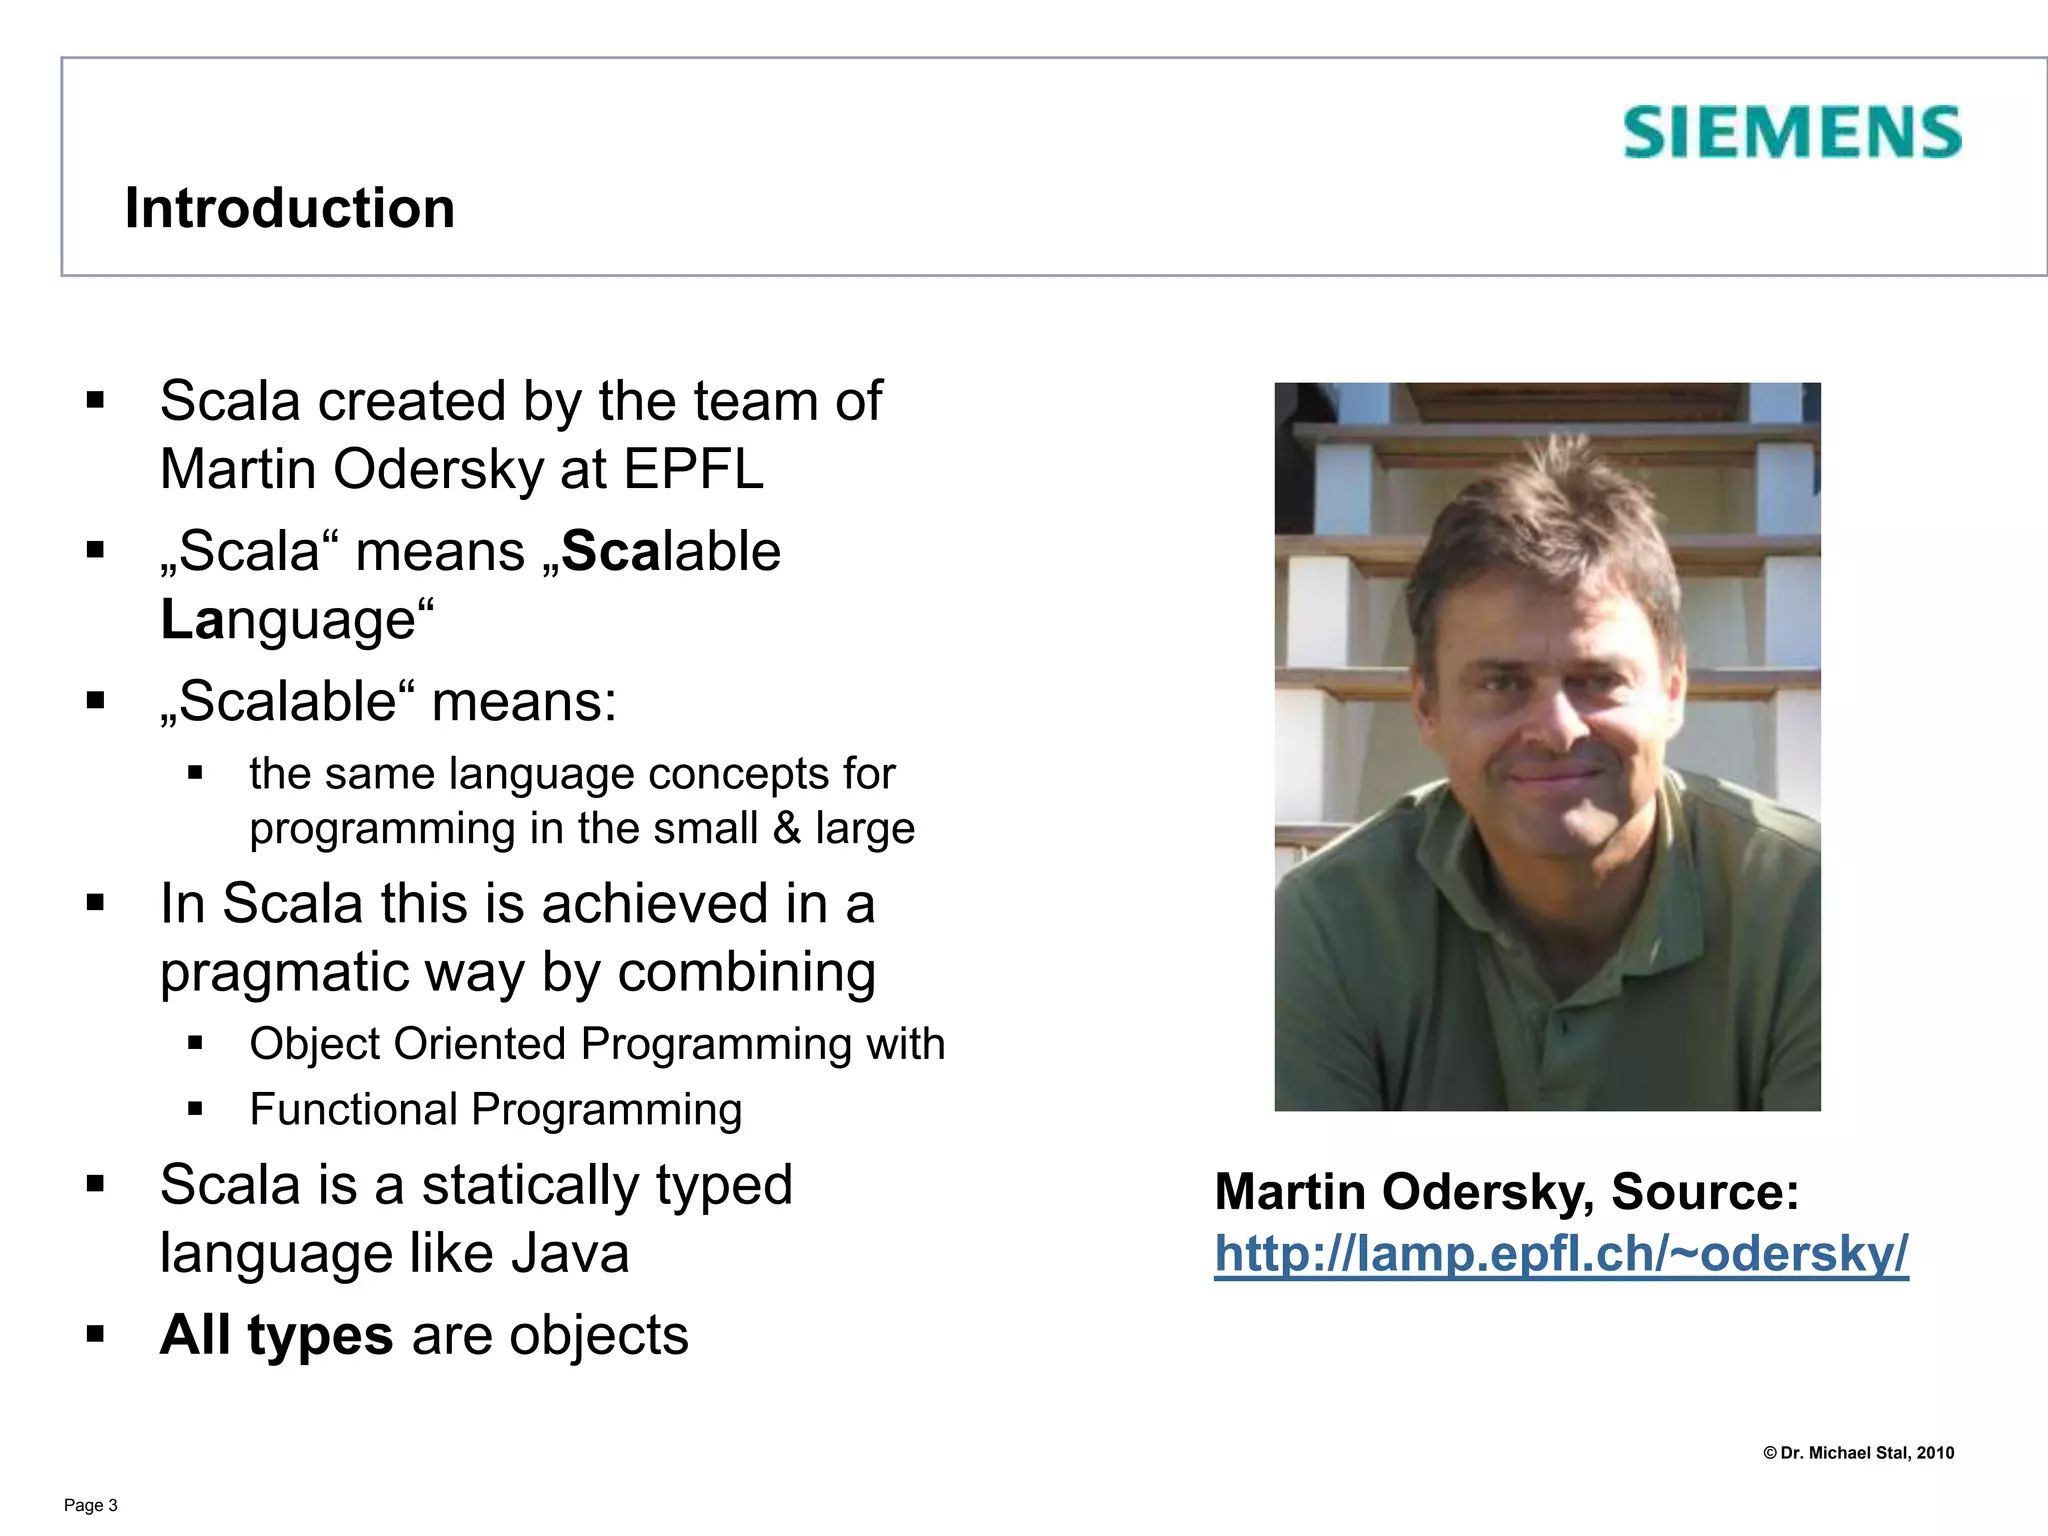Click the bullet marker beside '„Scalable“ means:'
The width and height of the screenshot is (2048, 1536).
click(96, 700)
